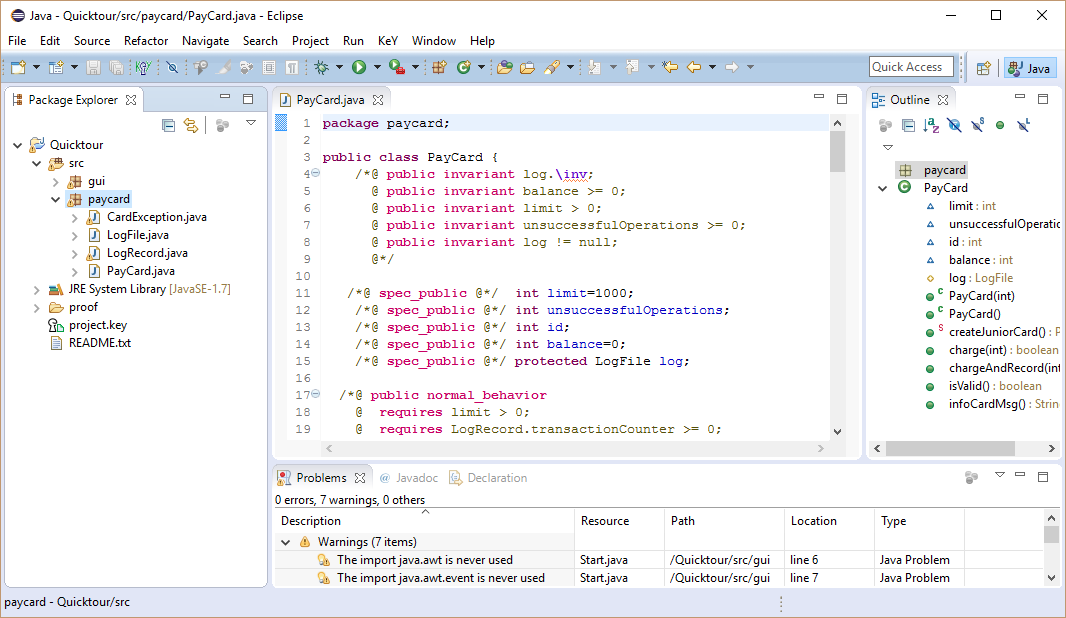Sort by the Resource column header

point(619,521)
